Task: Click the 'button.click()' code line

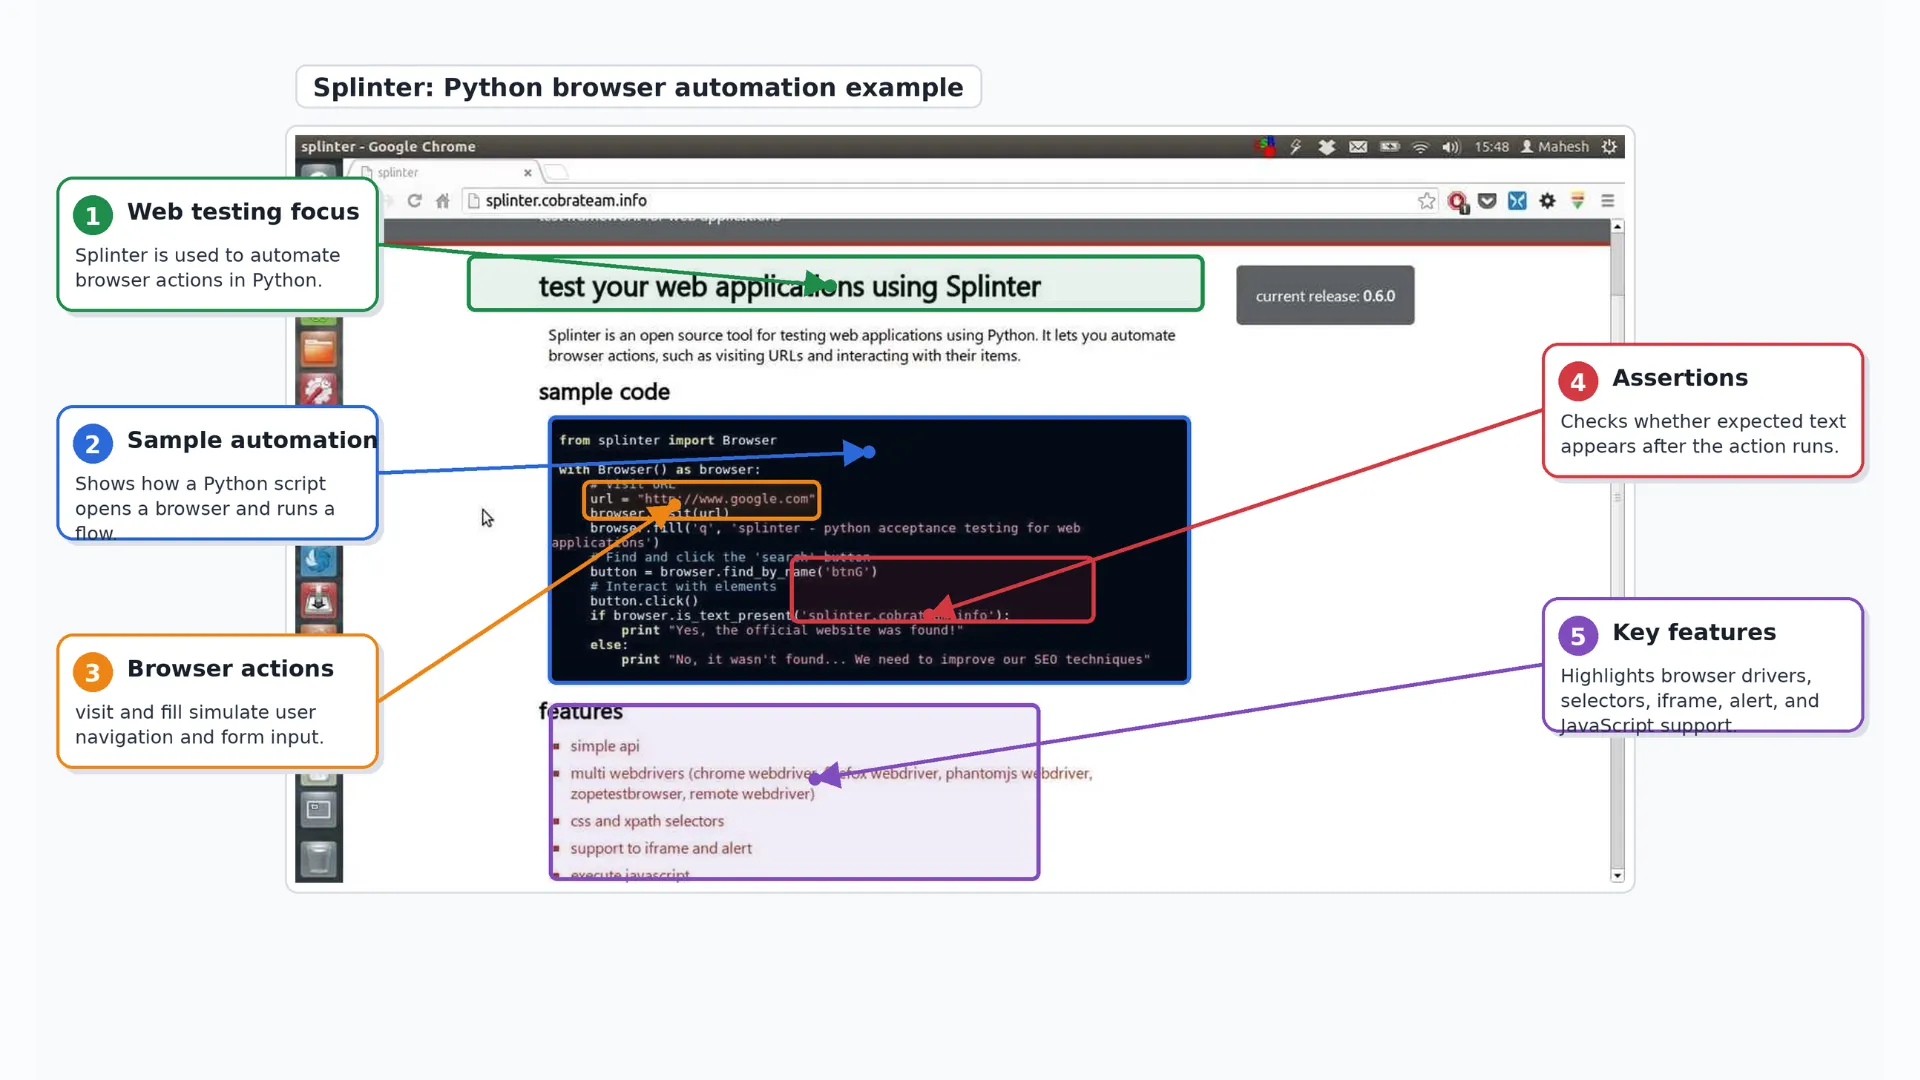Action: [x=644, y=601]
